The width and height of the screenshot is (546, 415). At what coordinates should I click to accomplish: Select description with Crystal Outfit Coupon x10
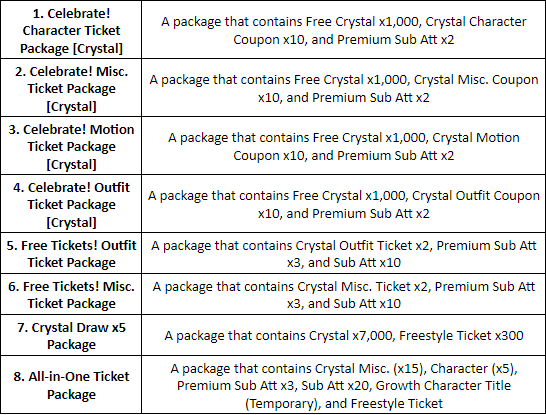coord(344,204)
